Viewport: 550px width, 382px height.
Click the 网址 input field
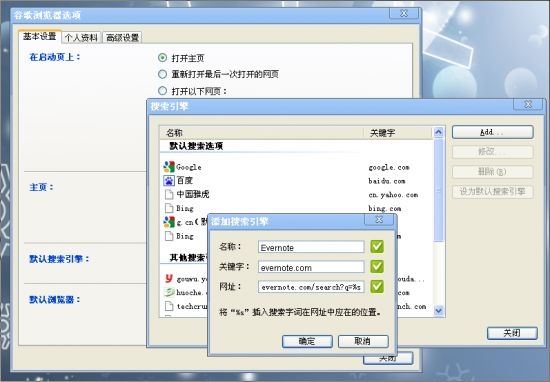click(x=311, y=287)
